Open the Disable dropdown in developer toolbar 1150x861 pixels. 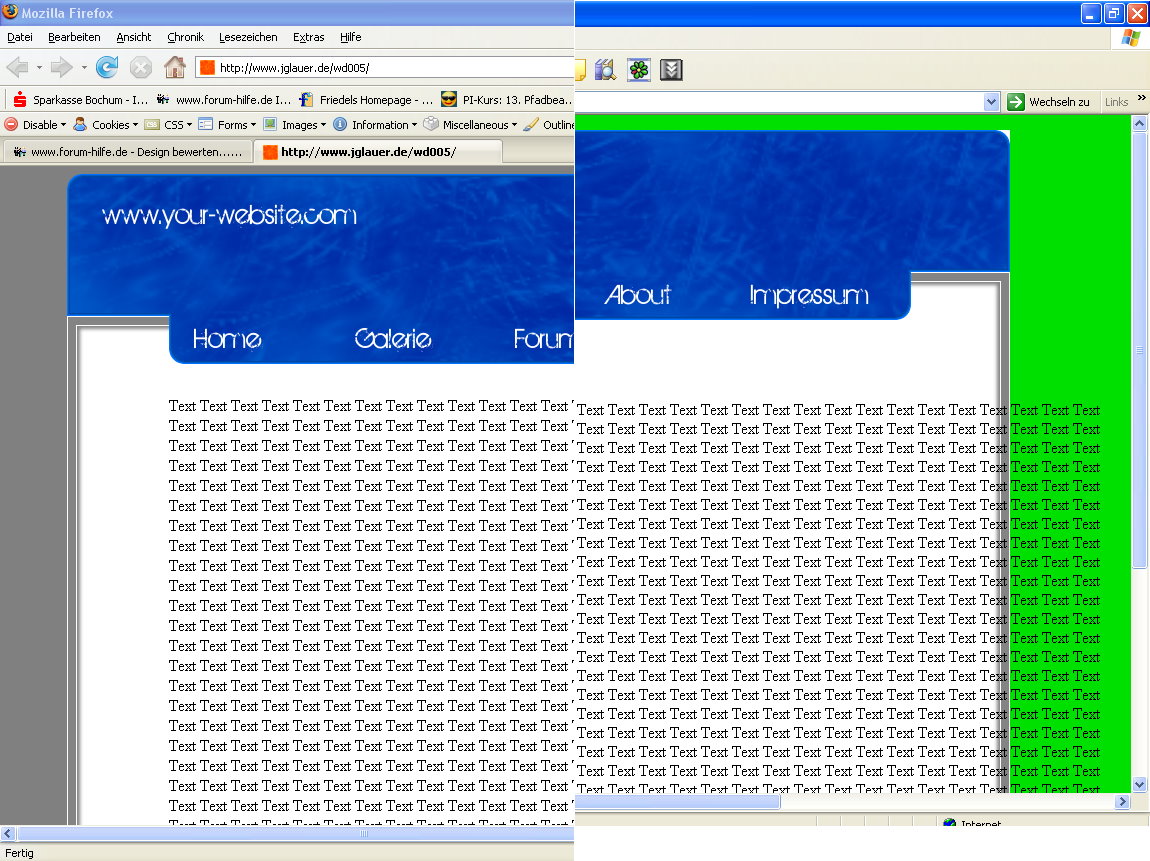click(x=36, y=125)
